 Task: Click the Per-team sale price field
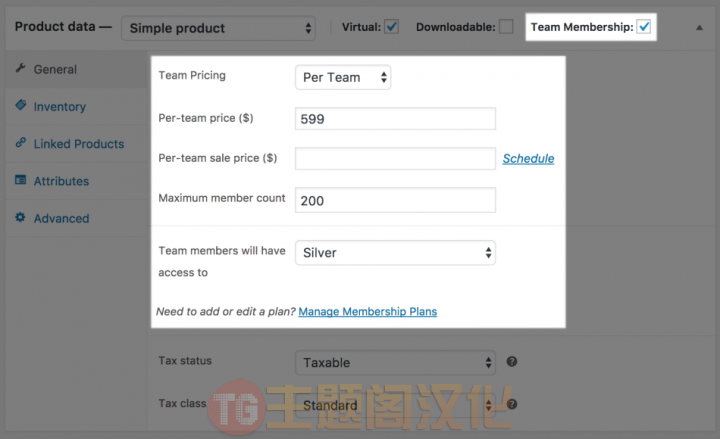(x=395, y=158)
